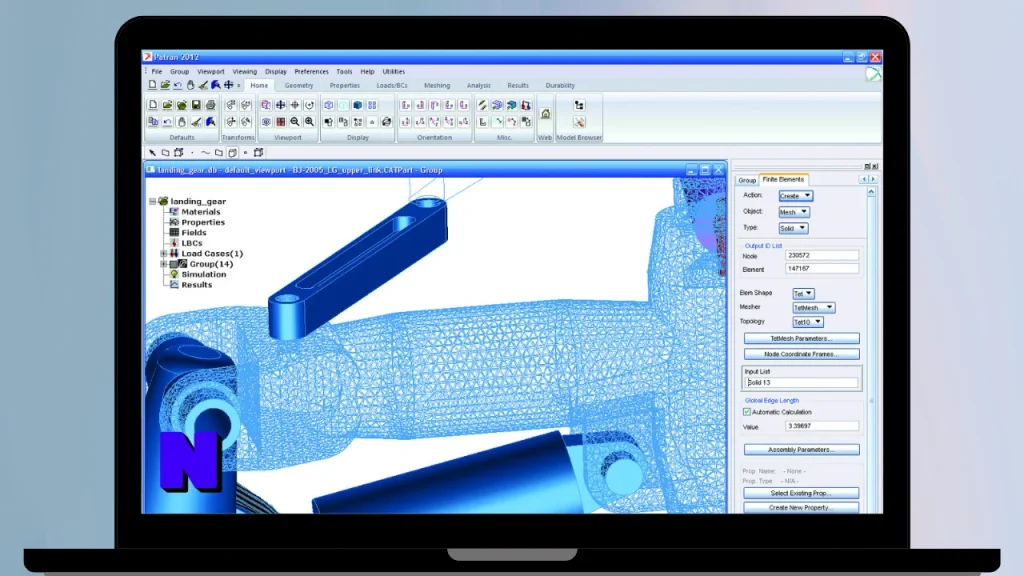Click the Global Edge Length Value field
Viewport: 1024px width, 576px height.
822,426
